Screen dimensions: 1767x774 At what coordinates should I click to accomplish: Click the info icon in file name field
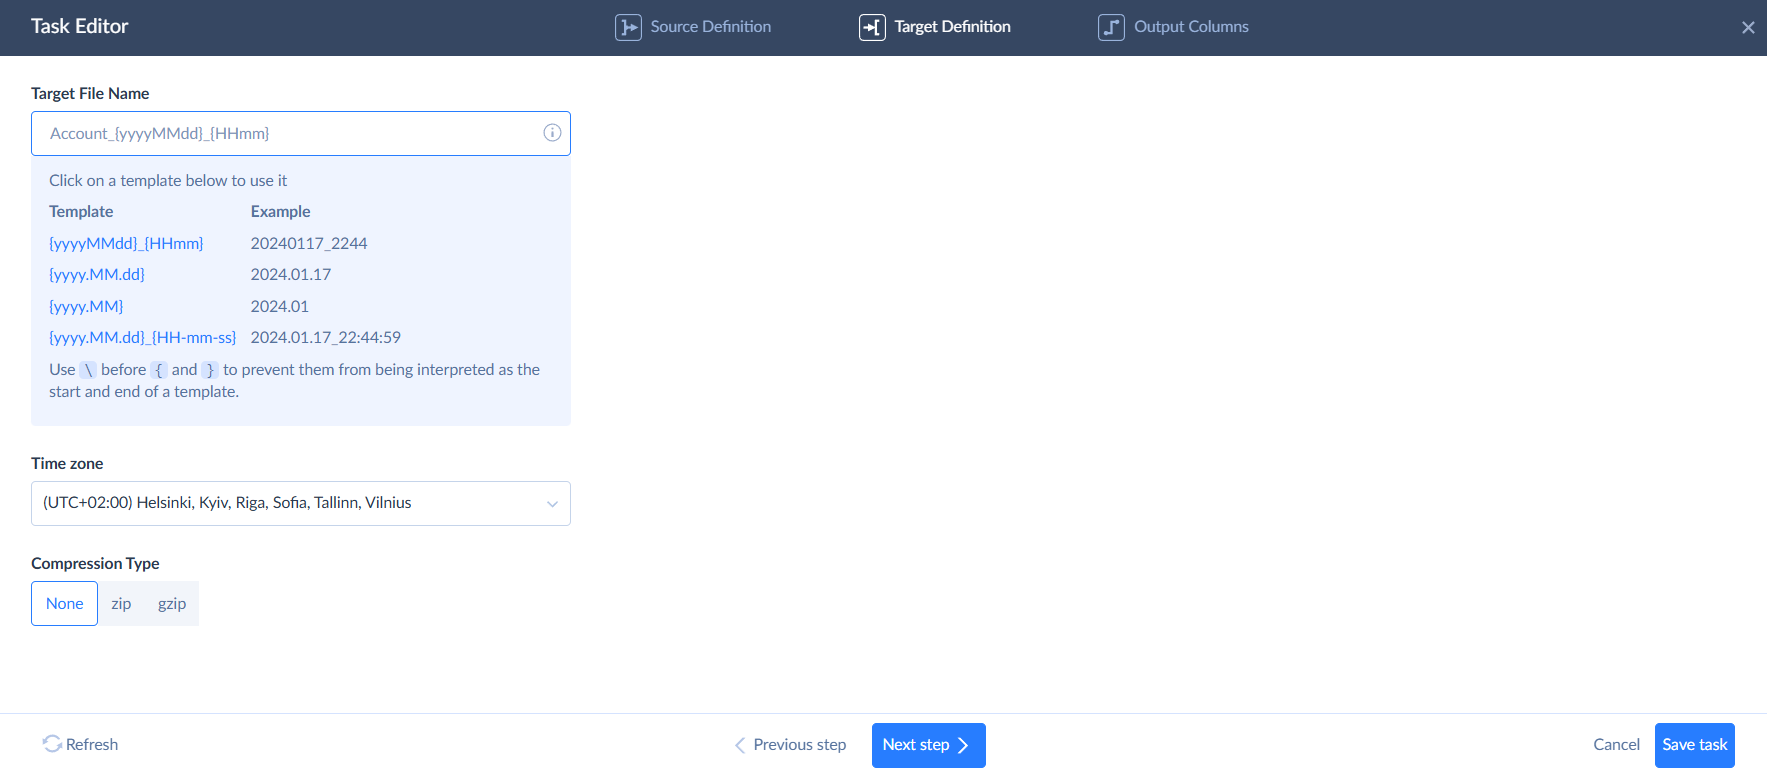point(552,133)
